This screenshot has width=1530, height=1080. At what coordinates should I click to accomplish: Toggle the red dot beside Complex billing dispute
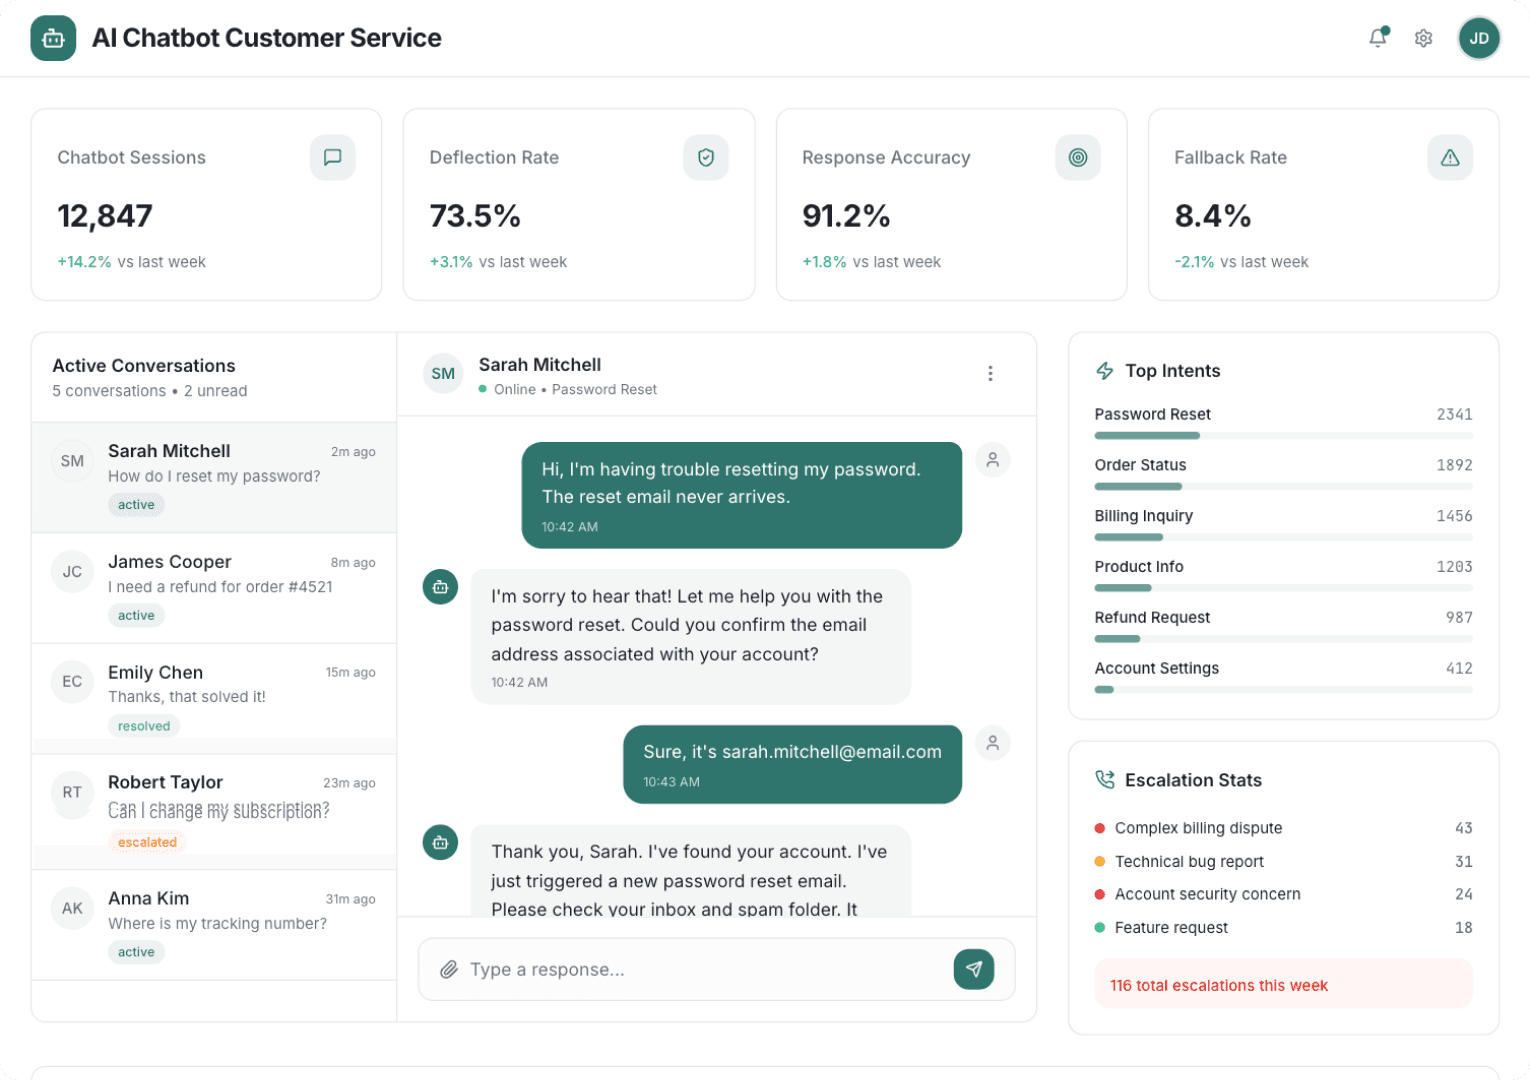coord(1100,828)
